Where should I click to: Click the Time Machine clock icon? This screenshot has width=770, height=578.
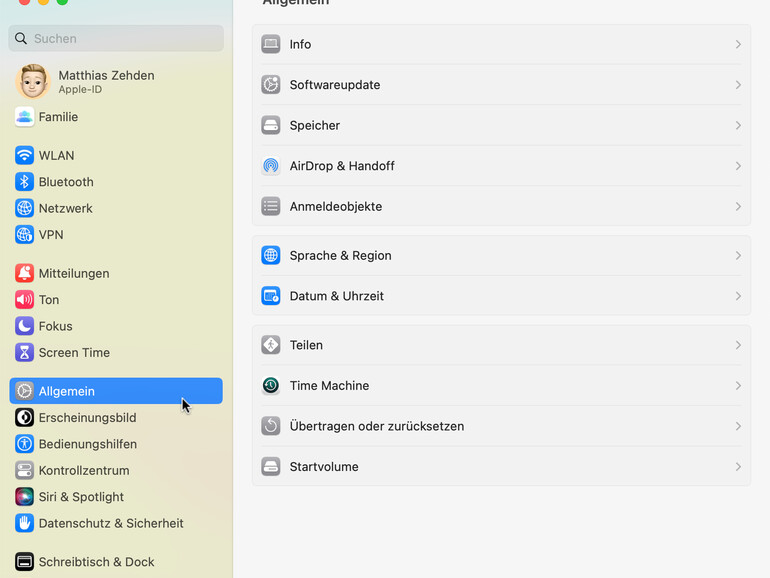pos(271,385)
